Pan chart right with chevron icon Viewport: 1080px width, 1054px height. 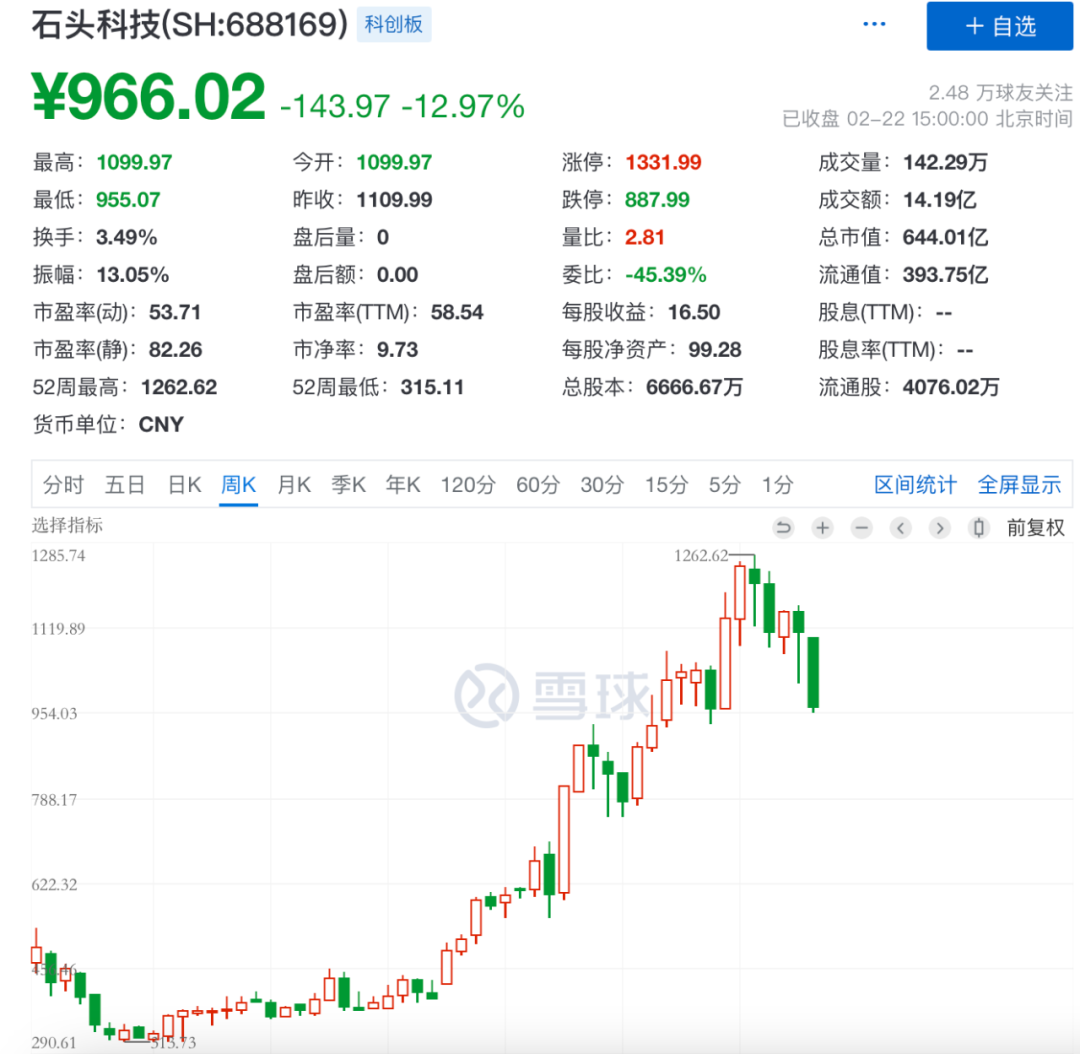point(939,528)
